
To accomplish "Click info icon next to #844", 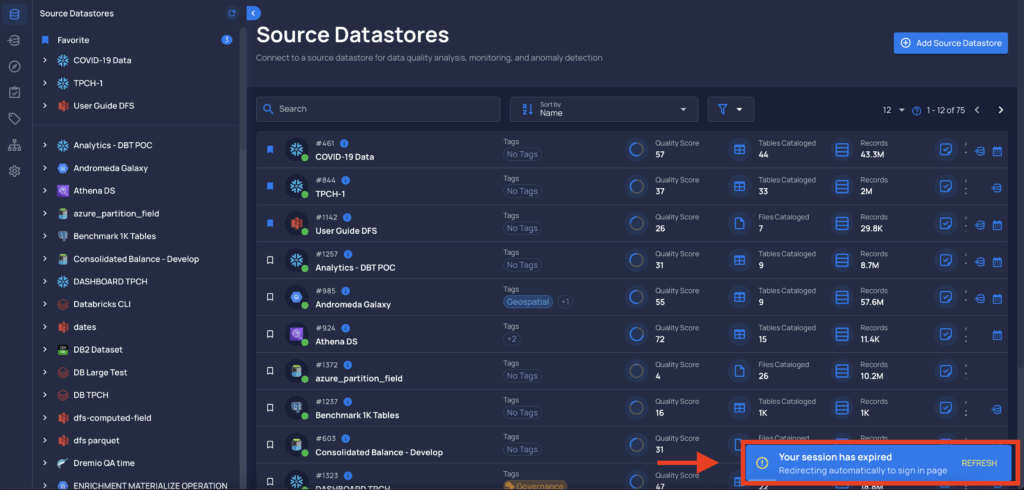I will click(x=345, y=180).
